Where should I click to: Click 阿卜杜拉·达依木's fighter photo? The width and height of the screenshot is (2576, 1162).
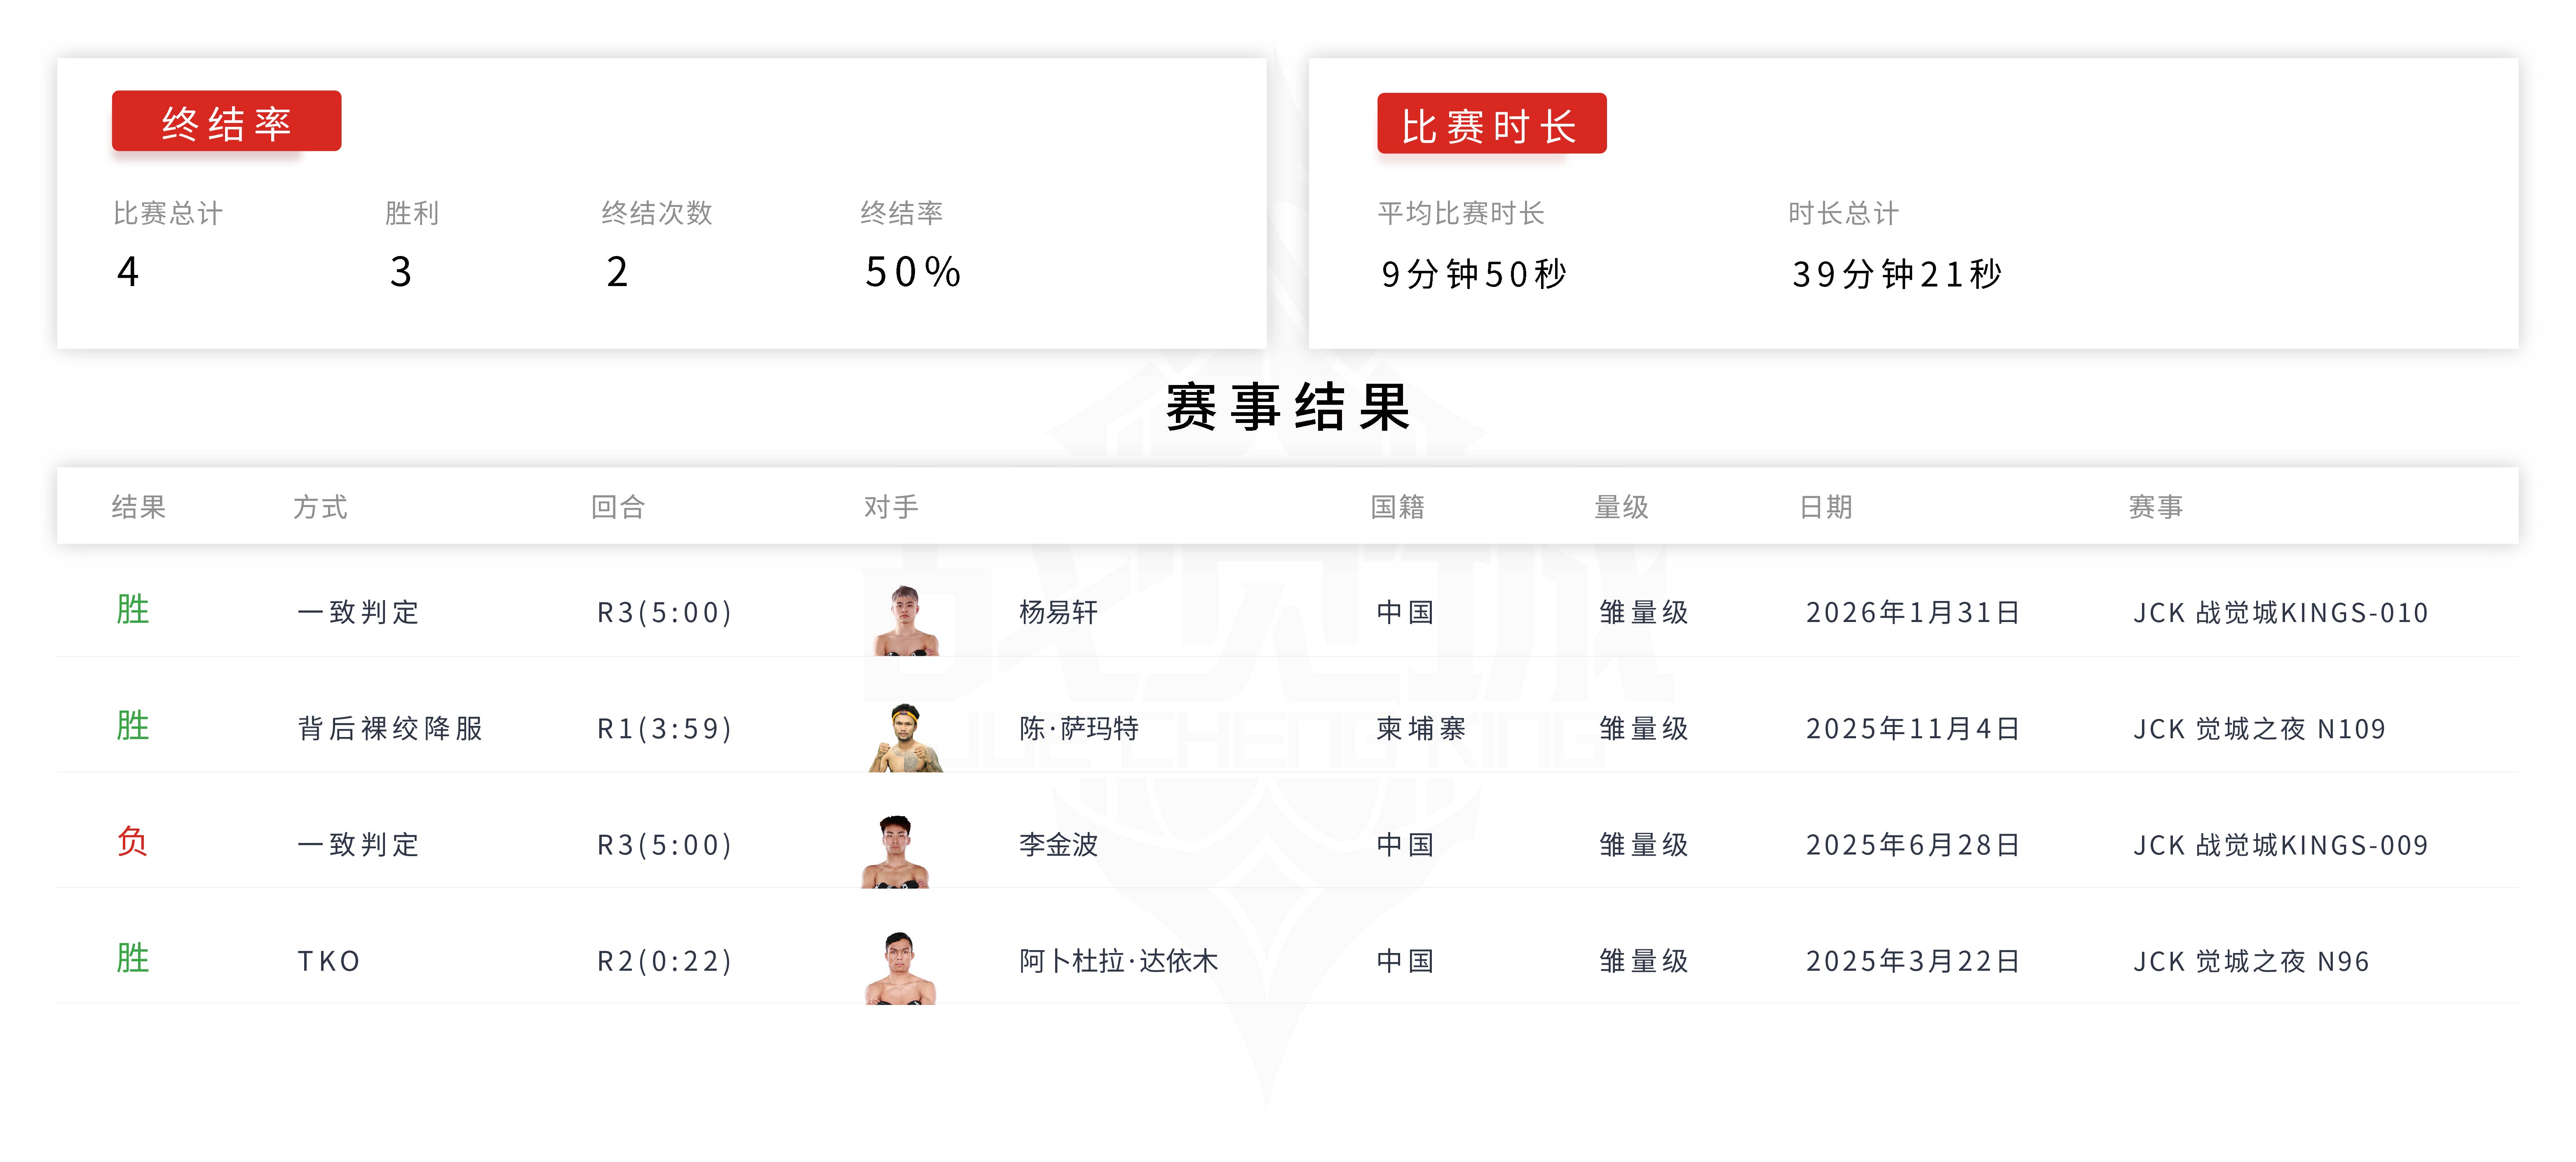point(900,968)
